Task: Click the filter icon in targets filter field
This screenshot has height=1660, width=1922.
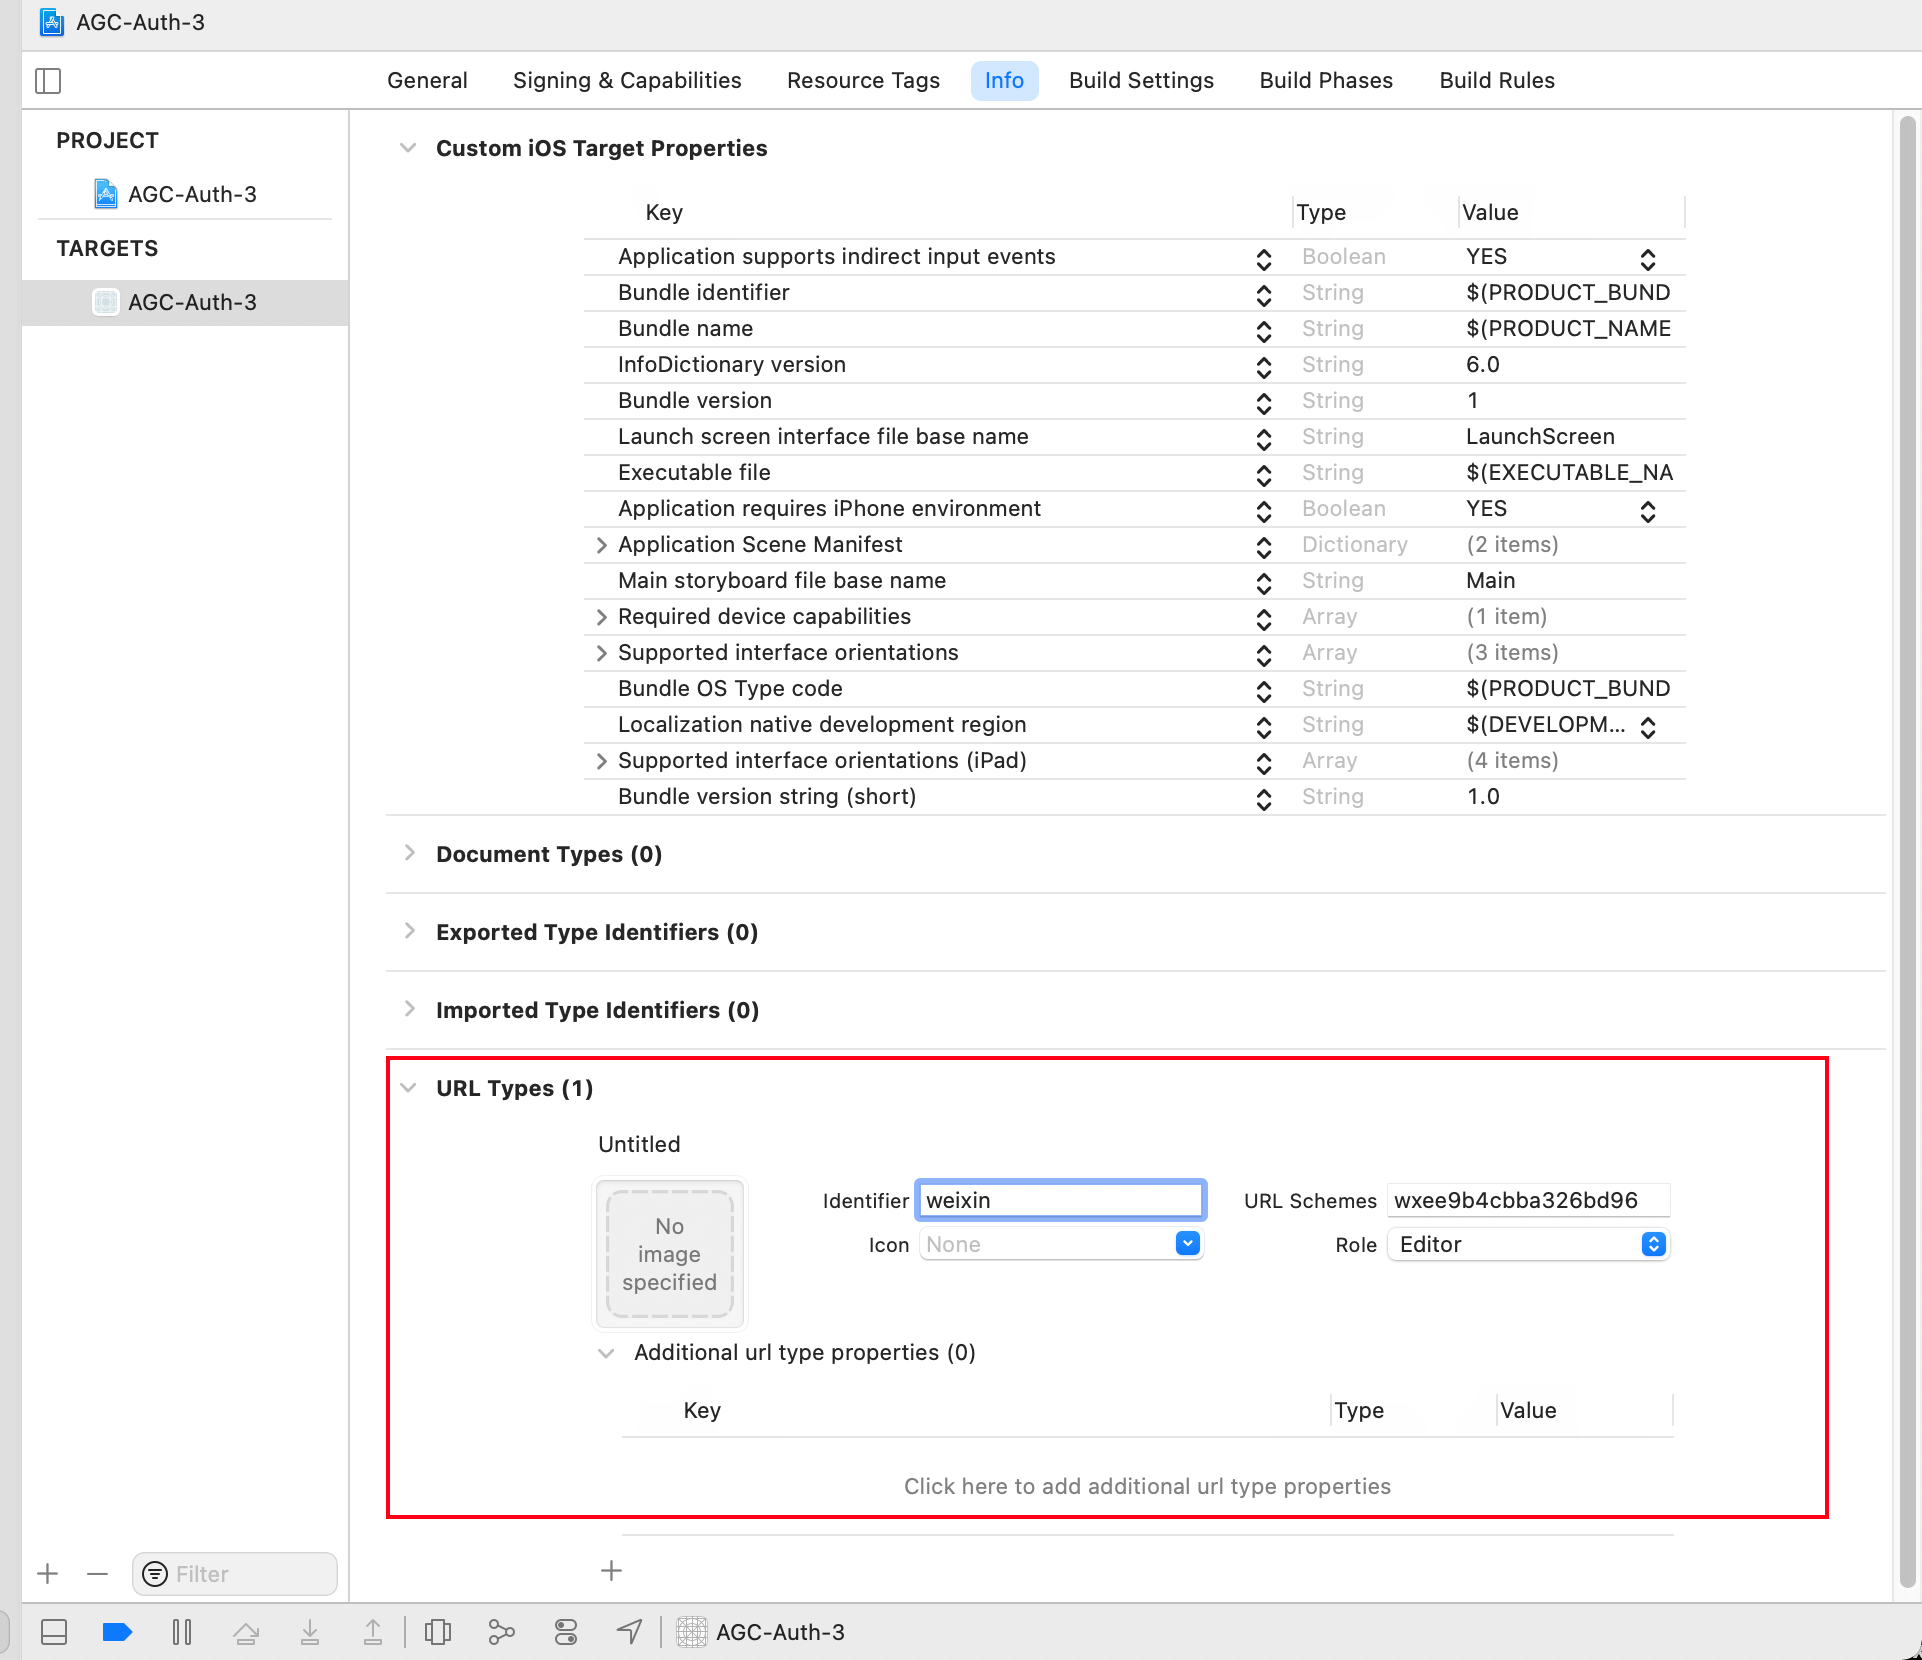Action: click(155, 1574)
